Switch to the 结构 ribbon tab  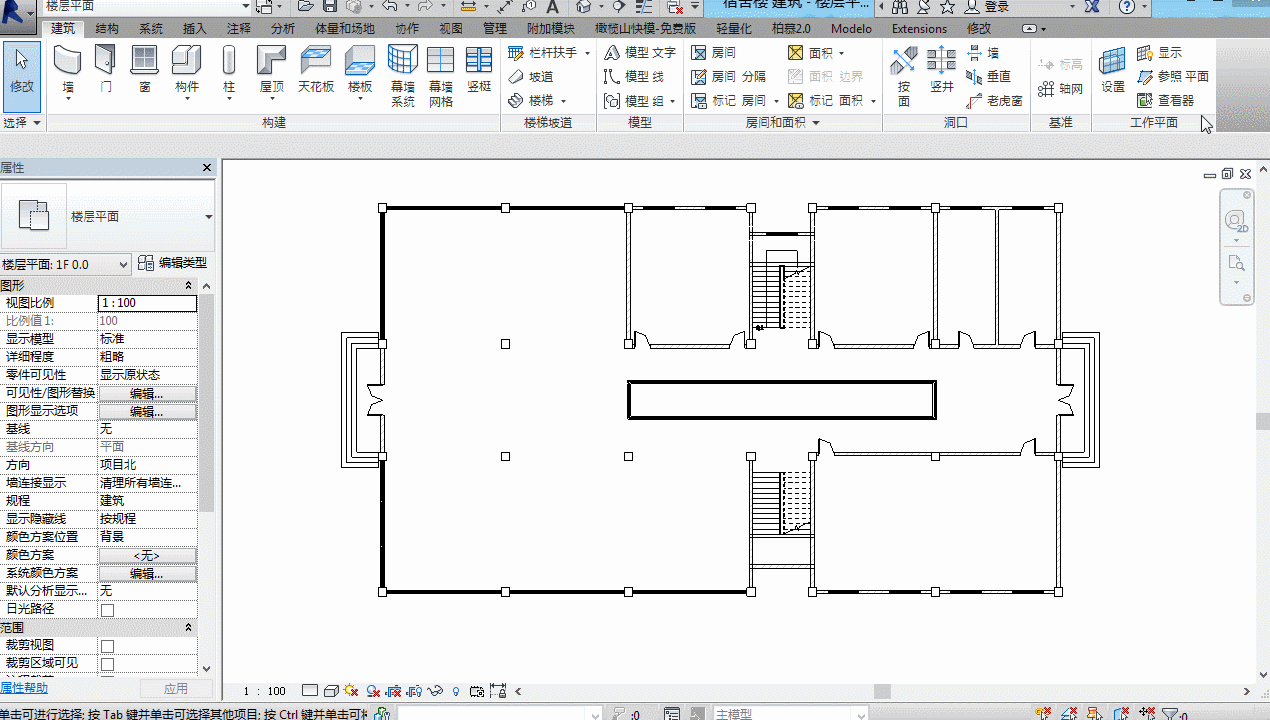(x=107, y=29)
